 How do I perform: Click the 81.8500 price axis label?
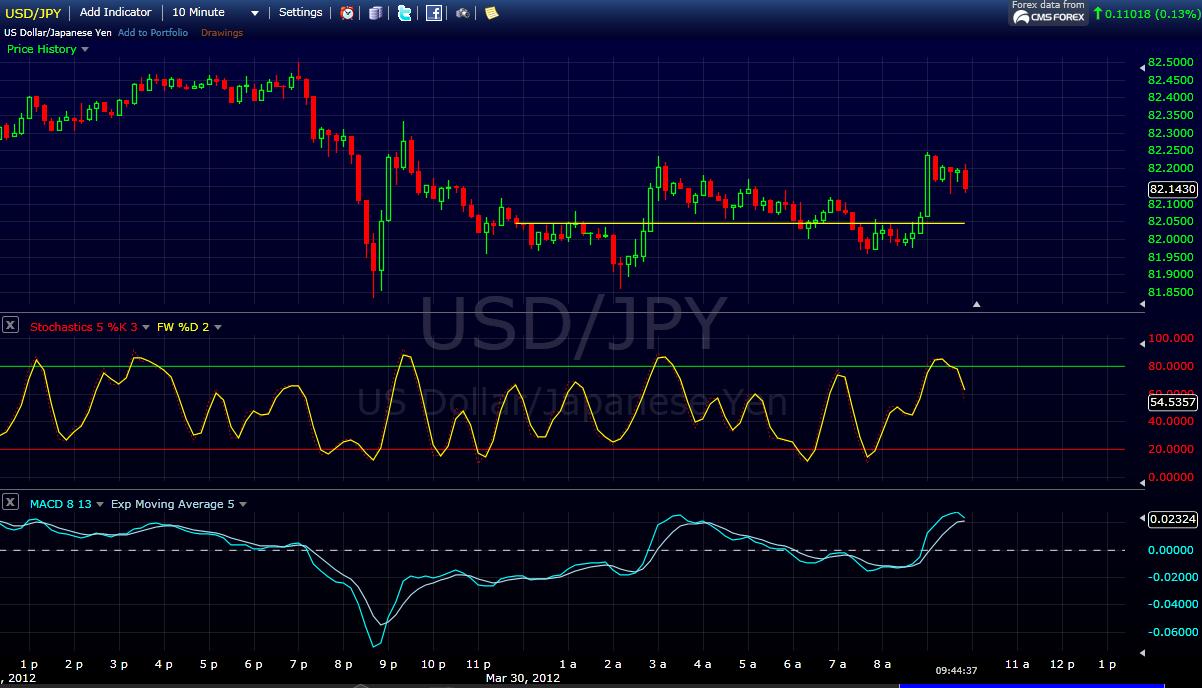click(x=1170, y=293)
